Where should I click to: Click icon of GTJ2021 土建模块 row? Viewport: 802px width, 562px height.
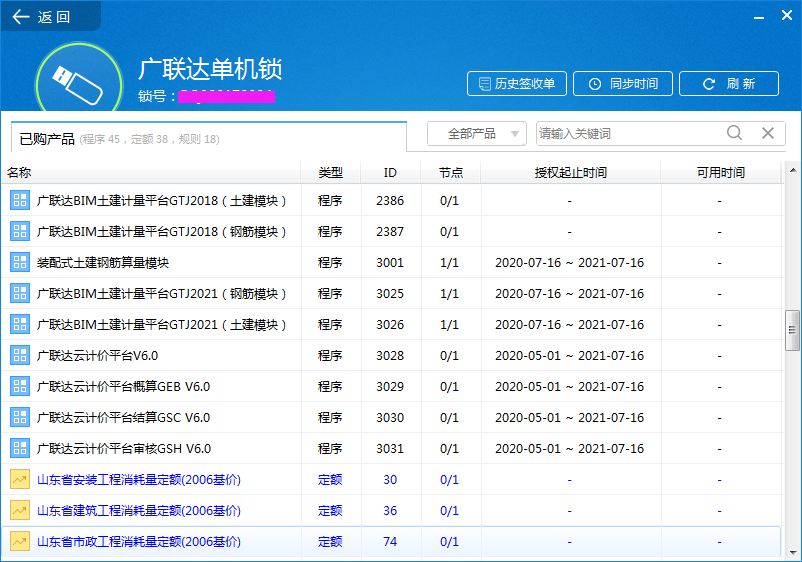pos(20,325)
